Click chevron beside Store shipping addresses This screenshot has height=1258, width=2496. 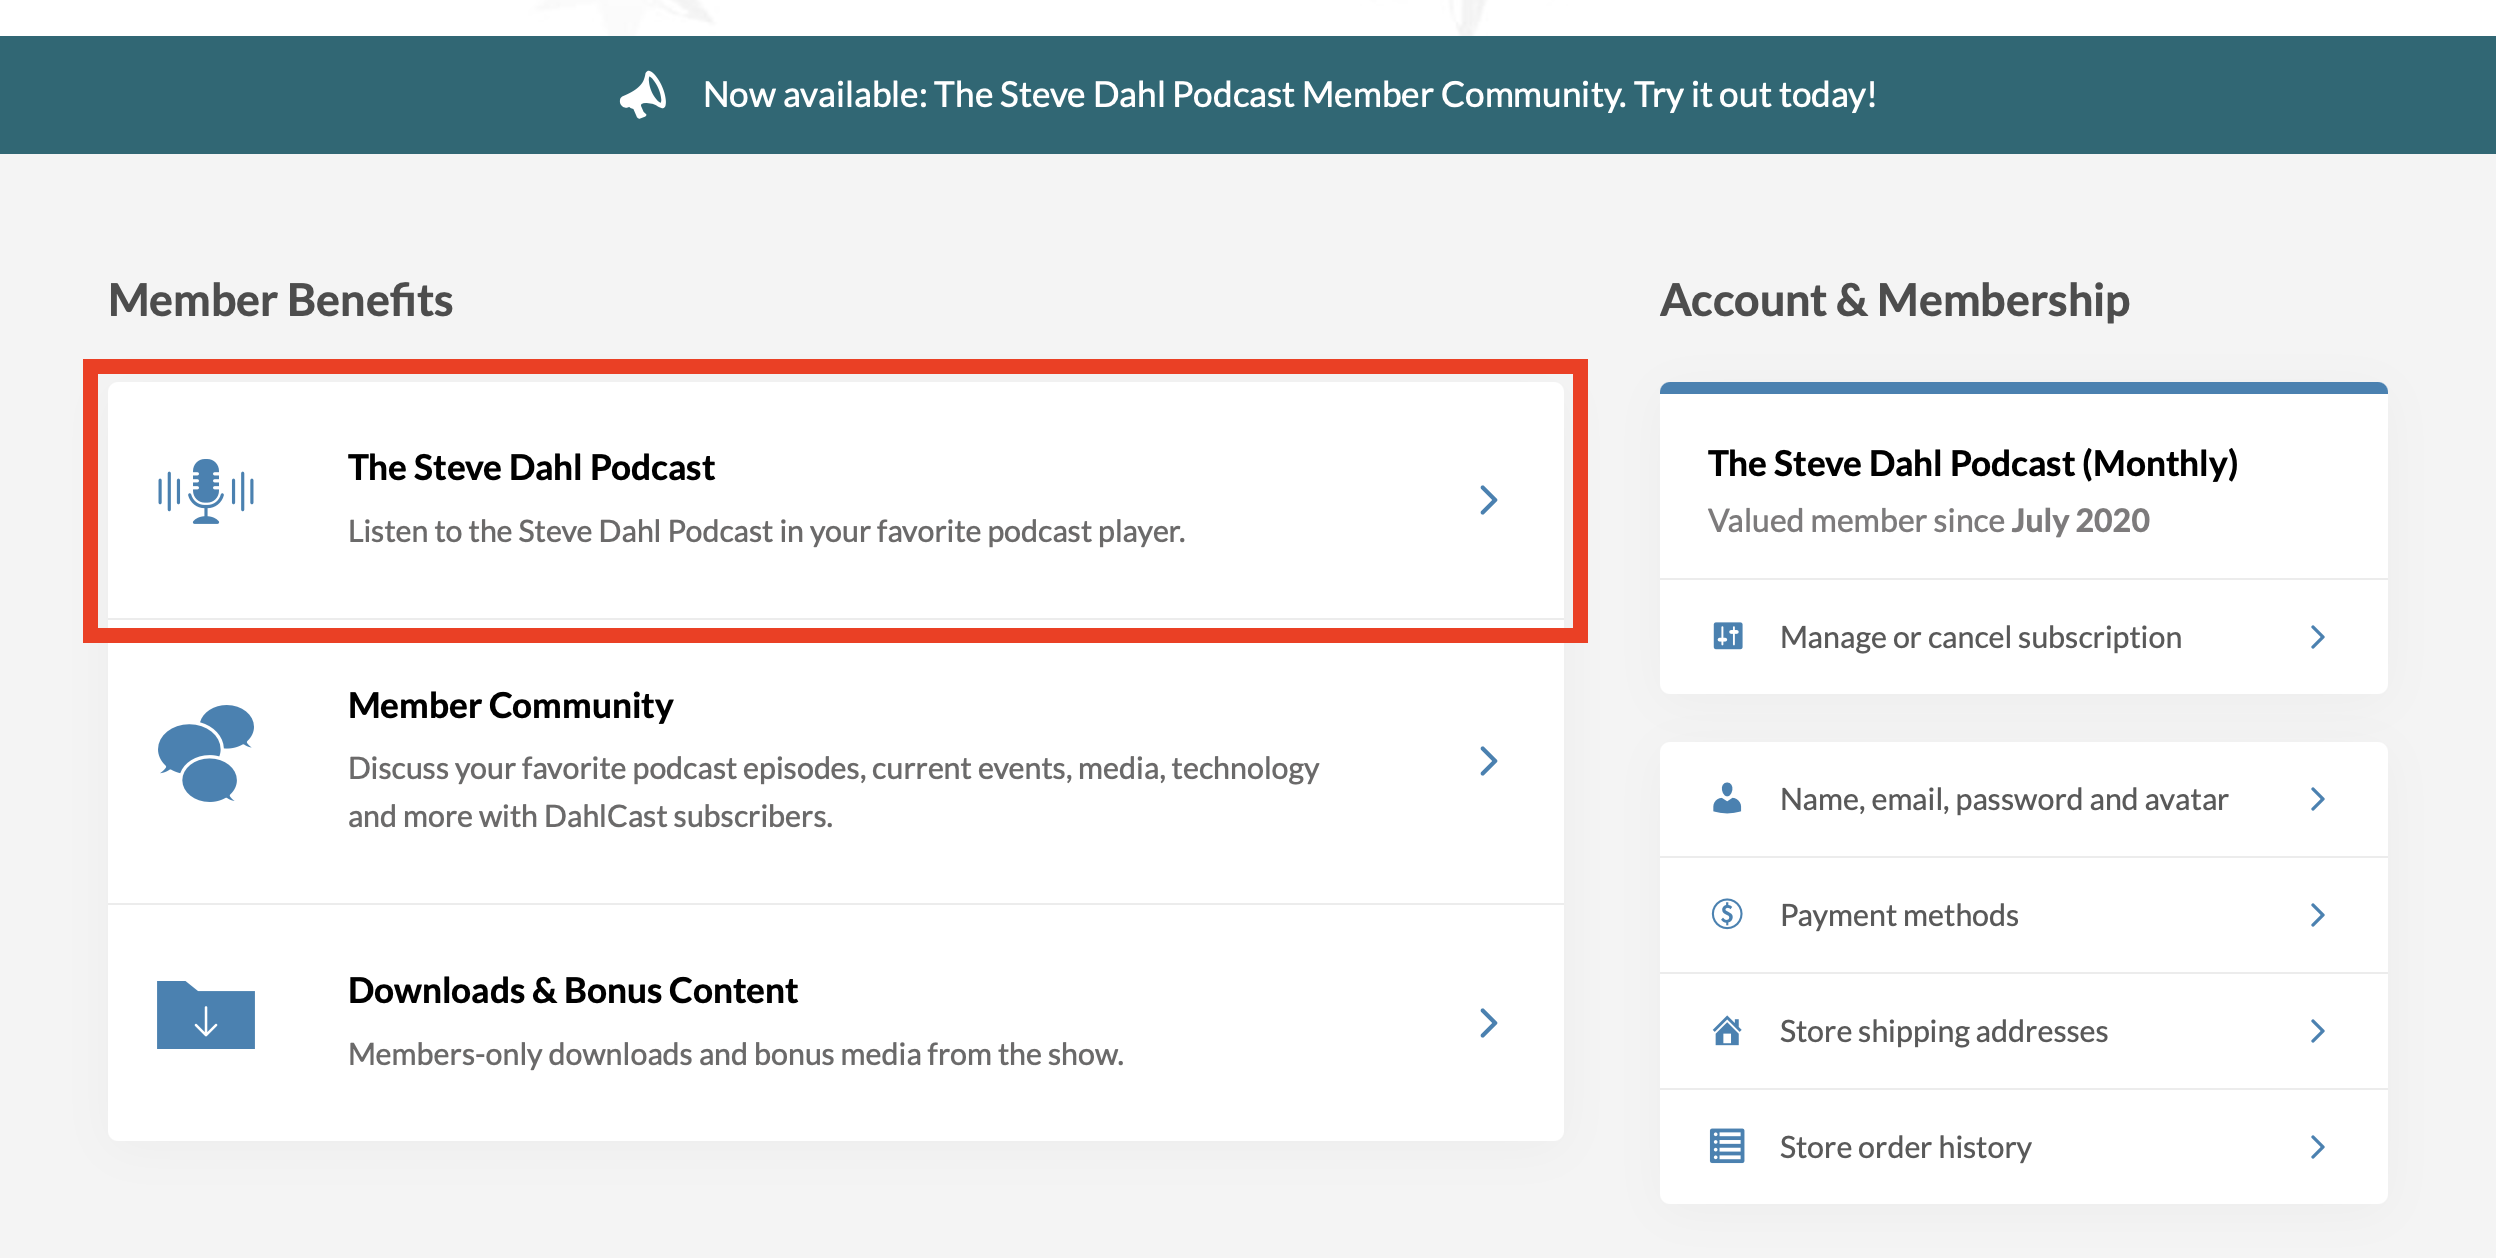(x=2318, y=1031)
